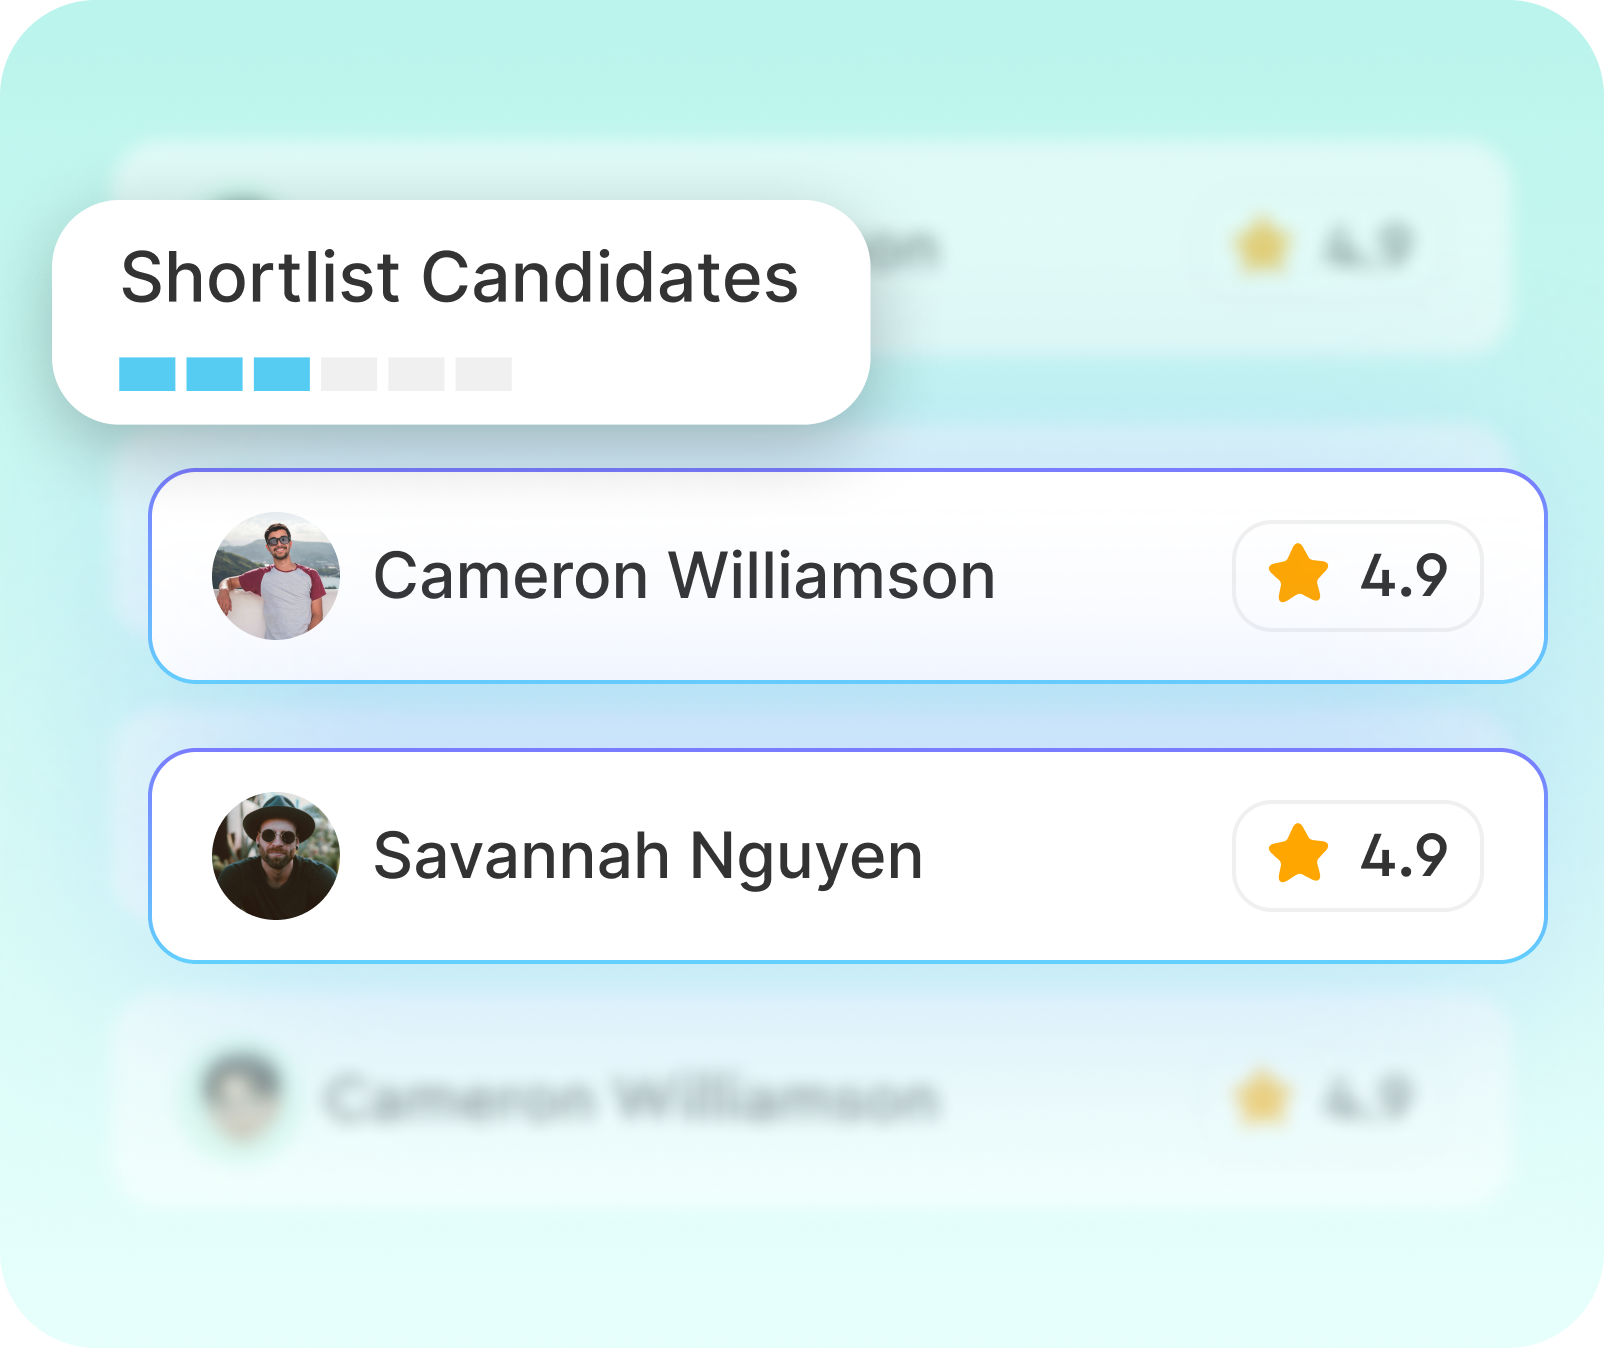
Task: Click the last grey progress segment
Action: click(484, 374)
